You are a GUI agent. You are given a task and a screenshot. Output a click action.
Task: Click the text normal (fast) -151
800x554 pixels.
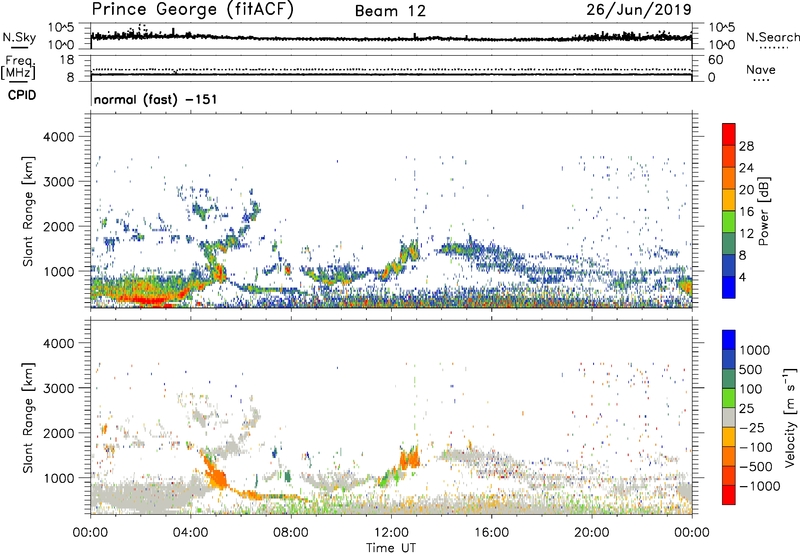tap(155, 99)
